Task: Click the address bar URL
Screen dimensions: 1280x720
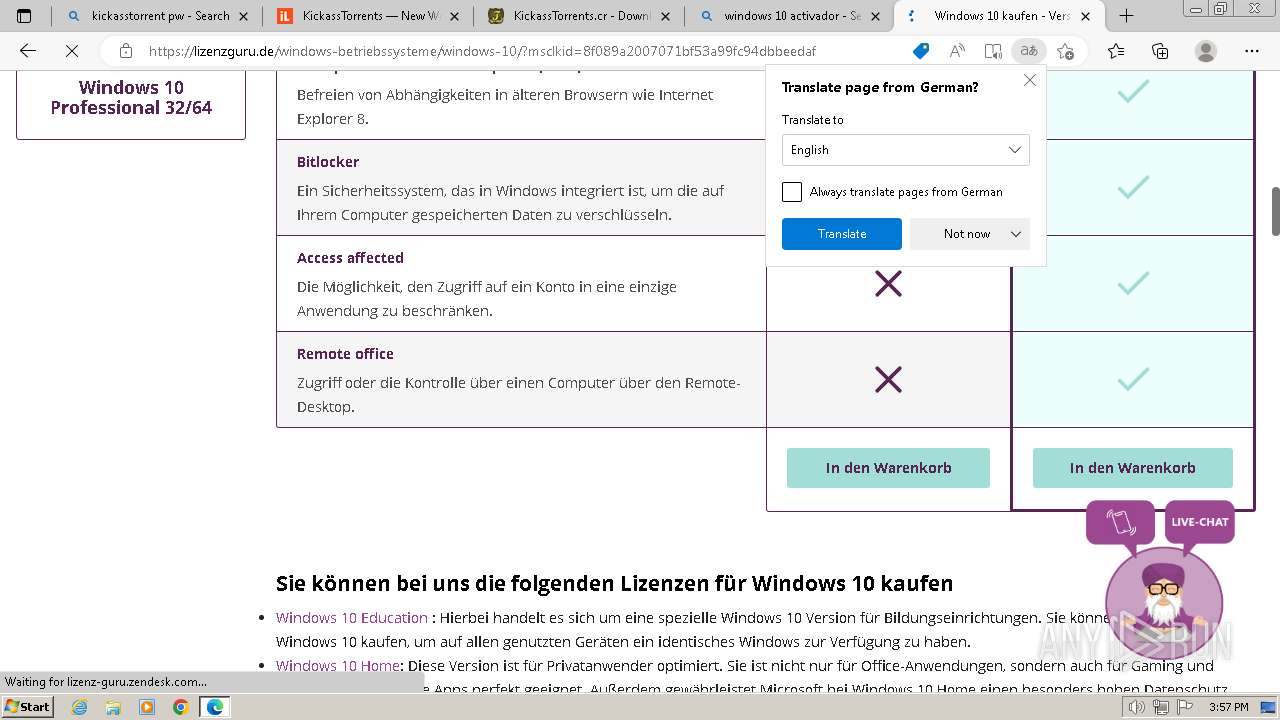Action: pos(483,51)
